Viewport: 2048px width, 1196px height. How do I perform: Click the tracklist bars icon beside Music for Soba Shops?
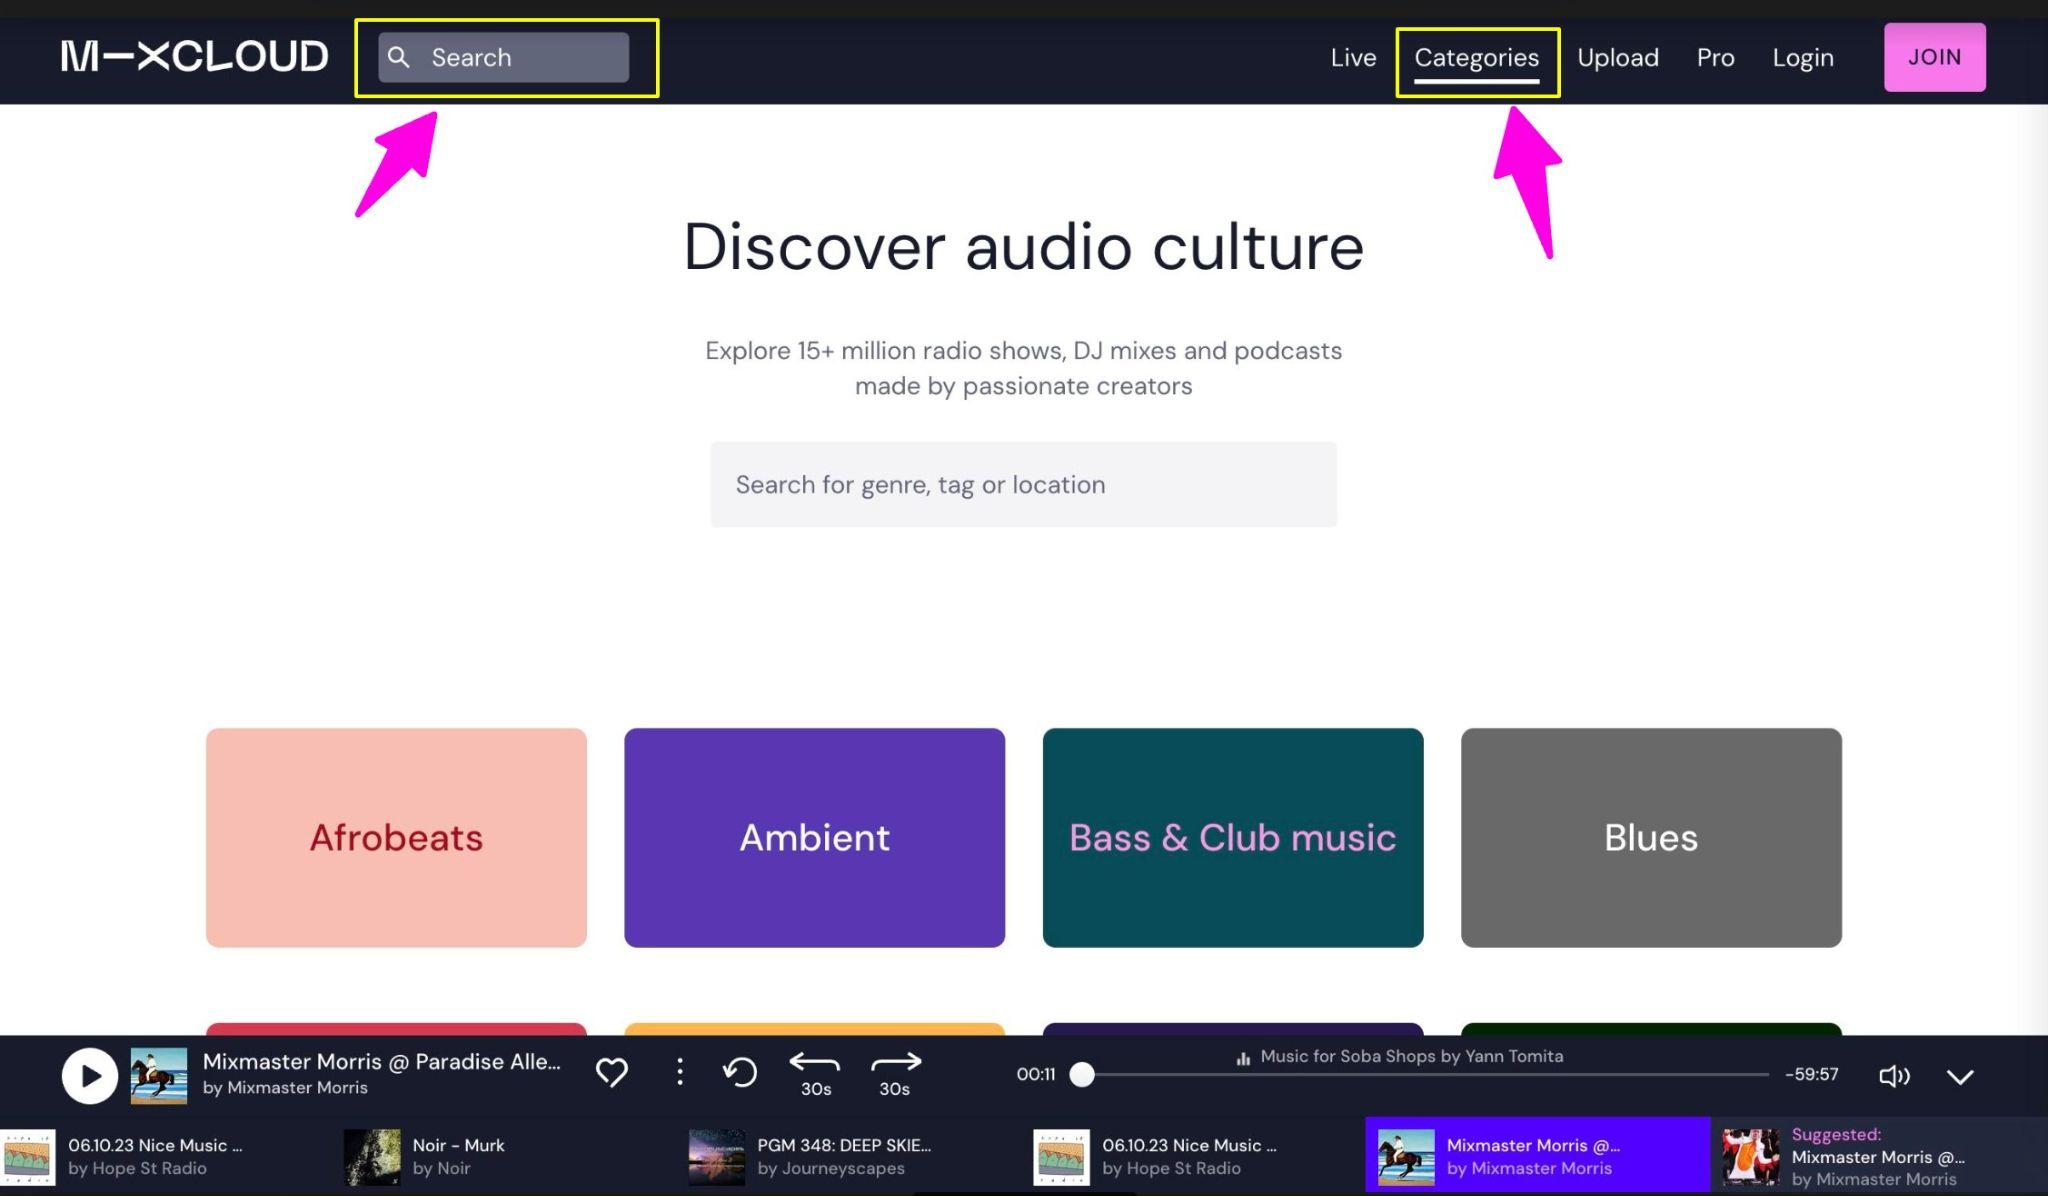pyautogui.click(x=1243, y=1057)
